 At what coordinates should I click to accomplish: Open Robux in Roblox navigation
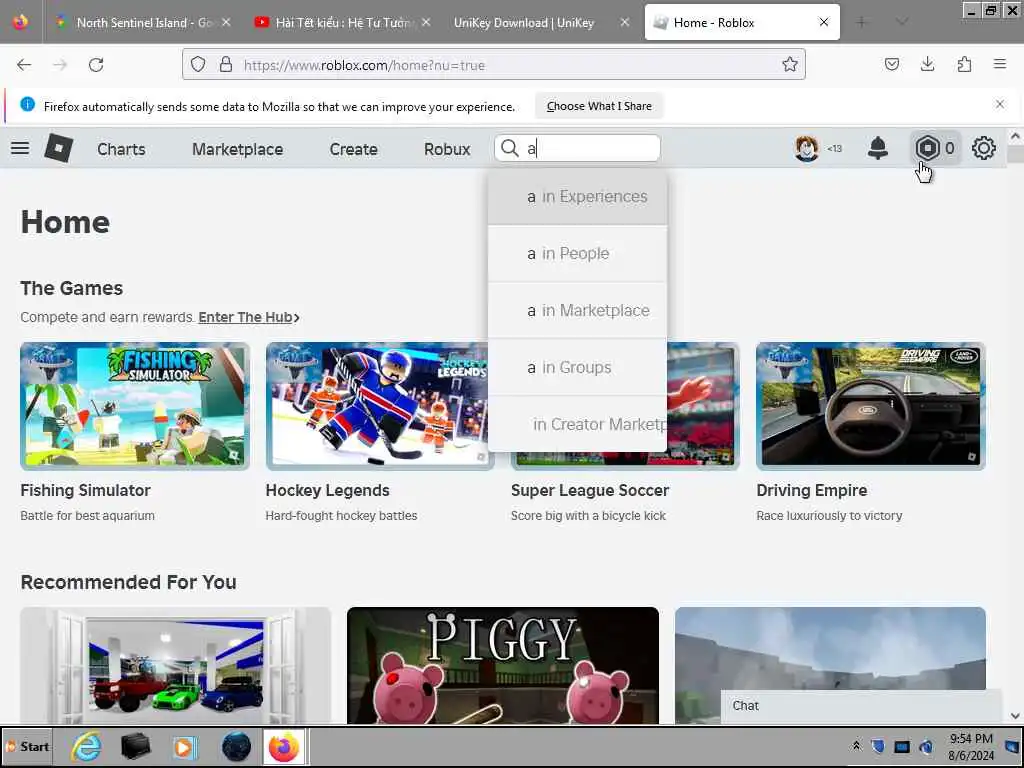(x=447, y=149)
